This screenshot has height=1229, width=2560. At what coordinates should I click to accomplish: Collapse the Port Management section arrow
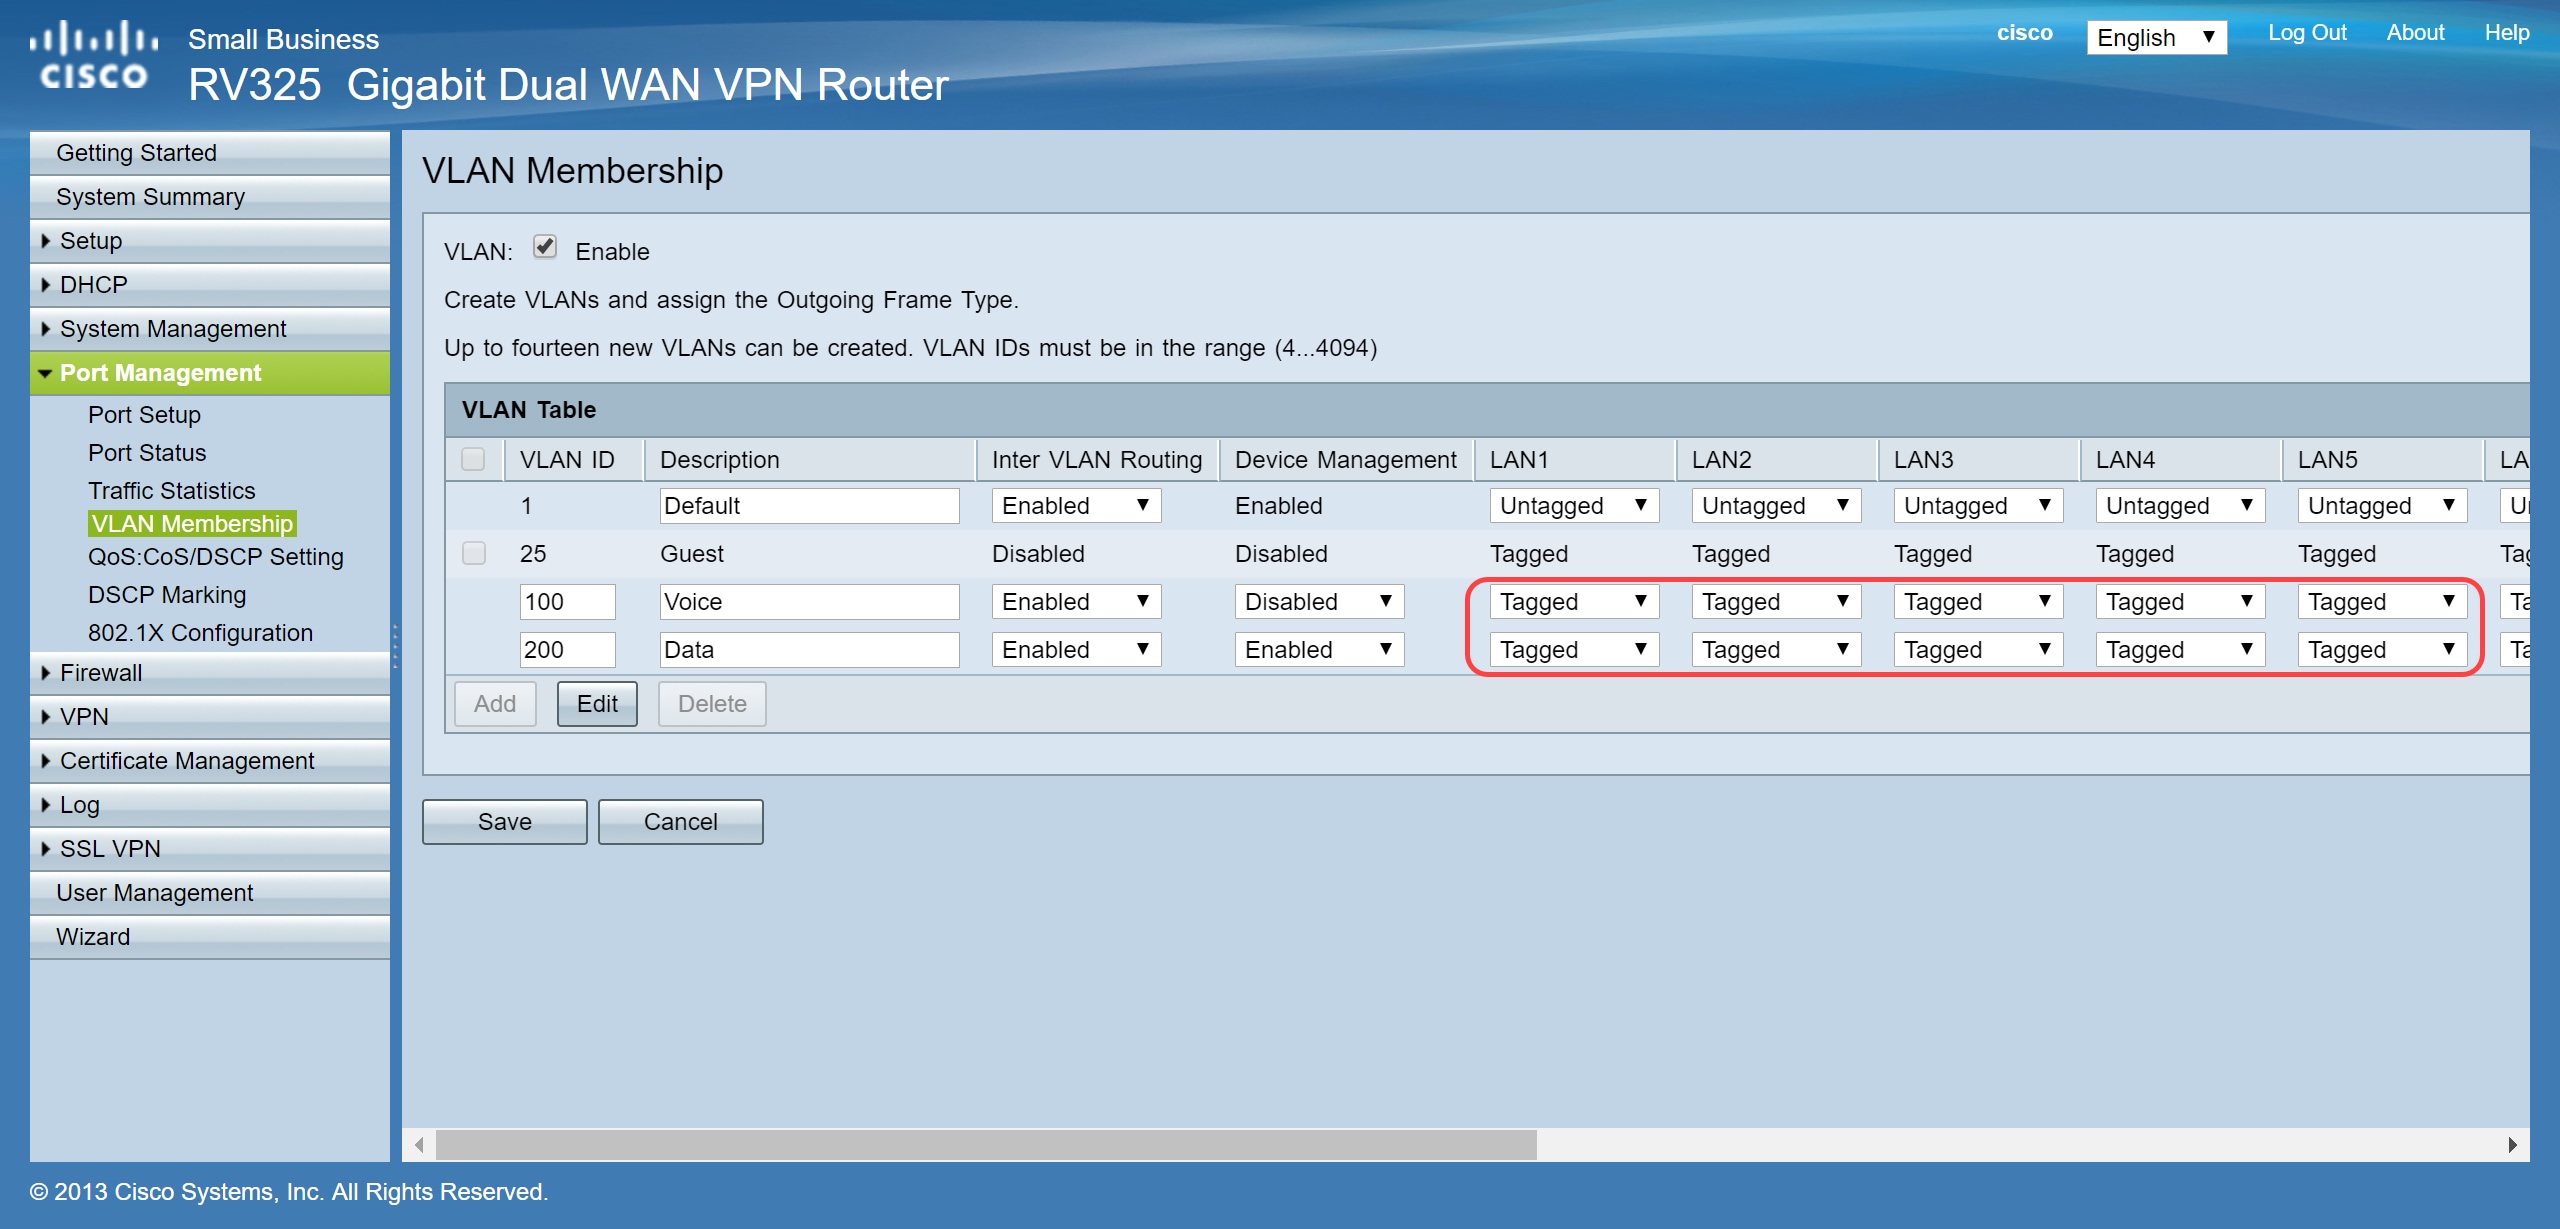point(45,373)
